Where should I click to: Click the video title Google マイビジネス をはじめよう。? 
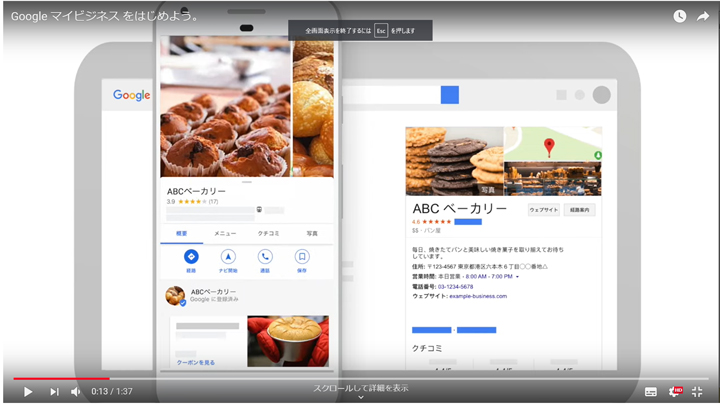click(105, 17)
